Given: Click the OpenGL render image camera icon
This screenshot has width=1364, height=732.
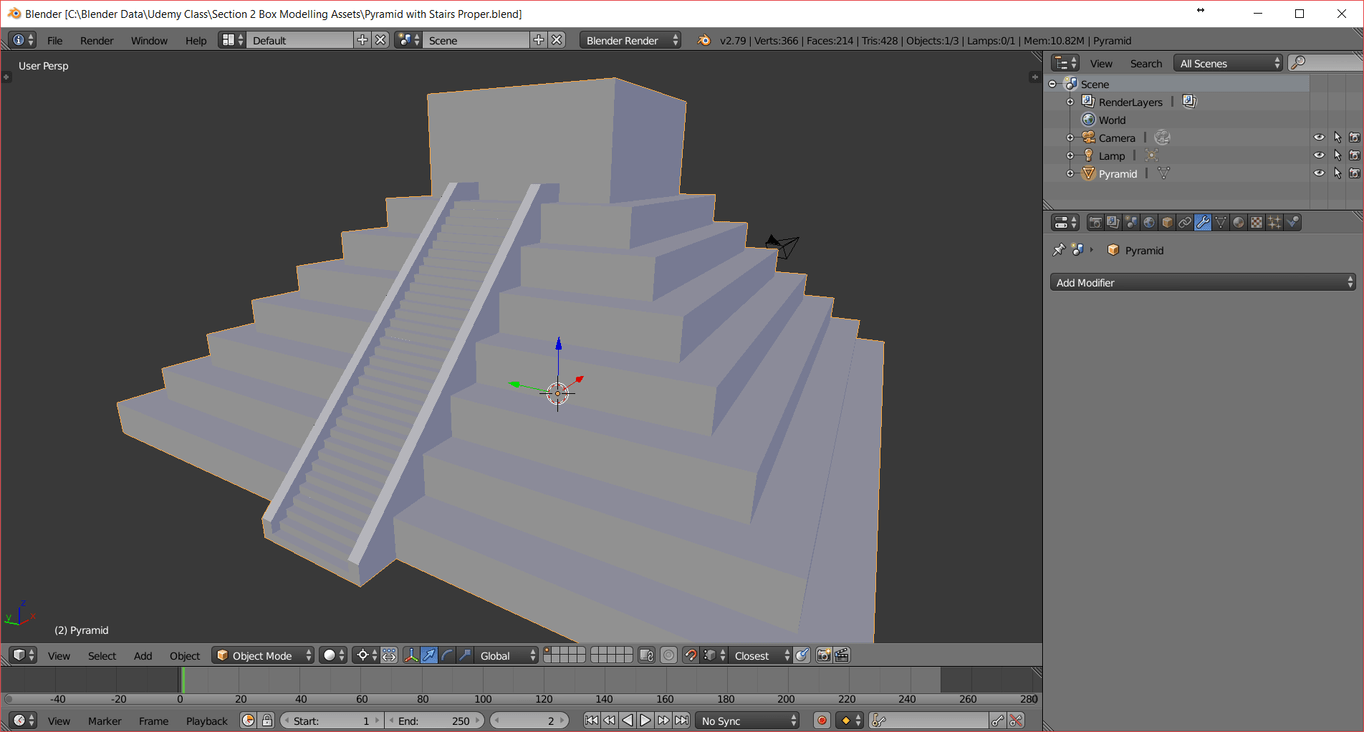Looking at the screenshot, I should point(824,655).
